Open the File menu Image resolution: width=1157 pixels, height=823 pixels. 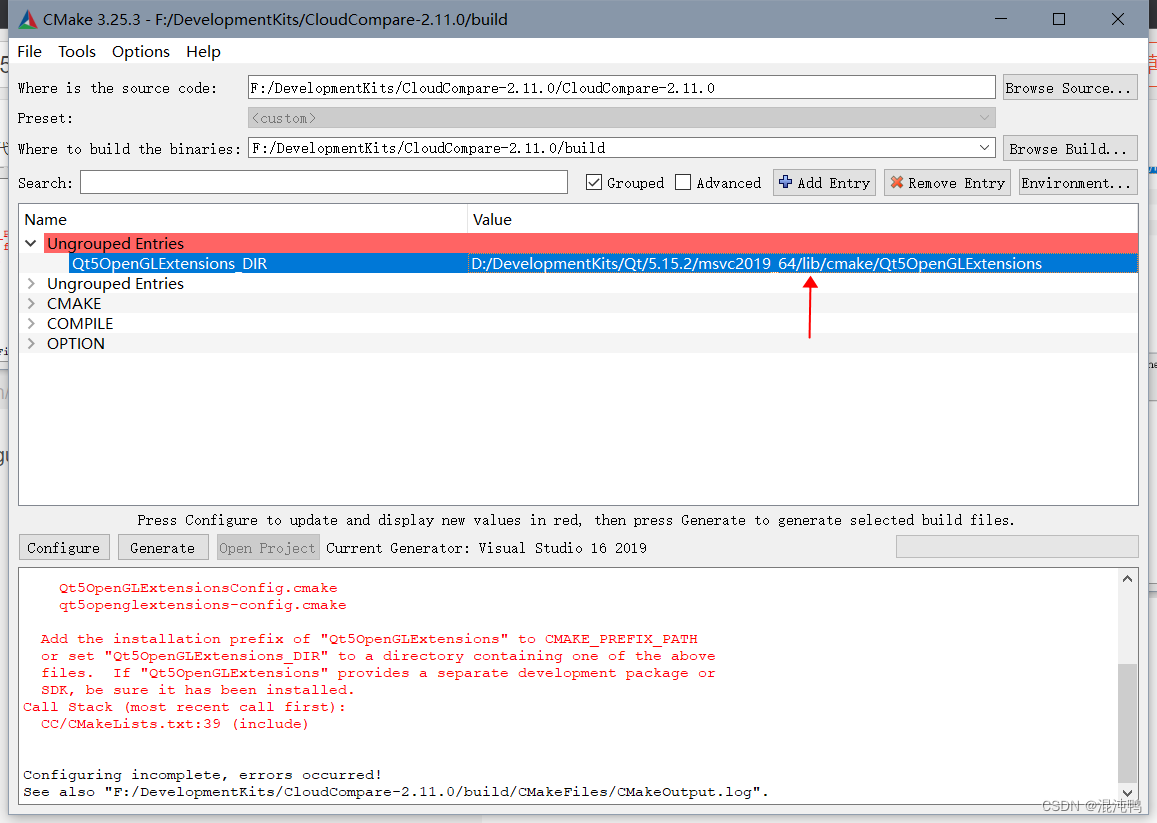tap(30, 52)
